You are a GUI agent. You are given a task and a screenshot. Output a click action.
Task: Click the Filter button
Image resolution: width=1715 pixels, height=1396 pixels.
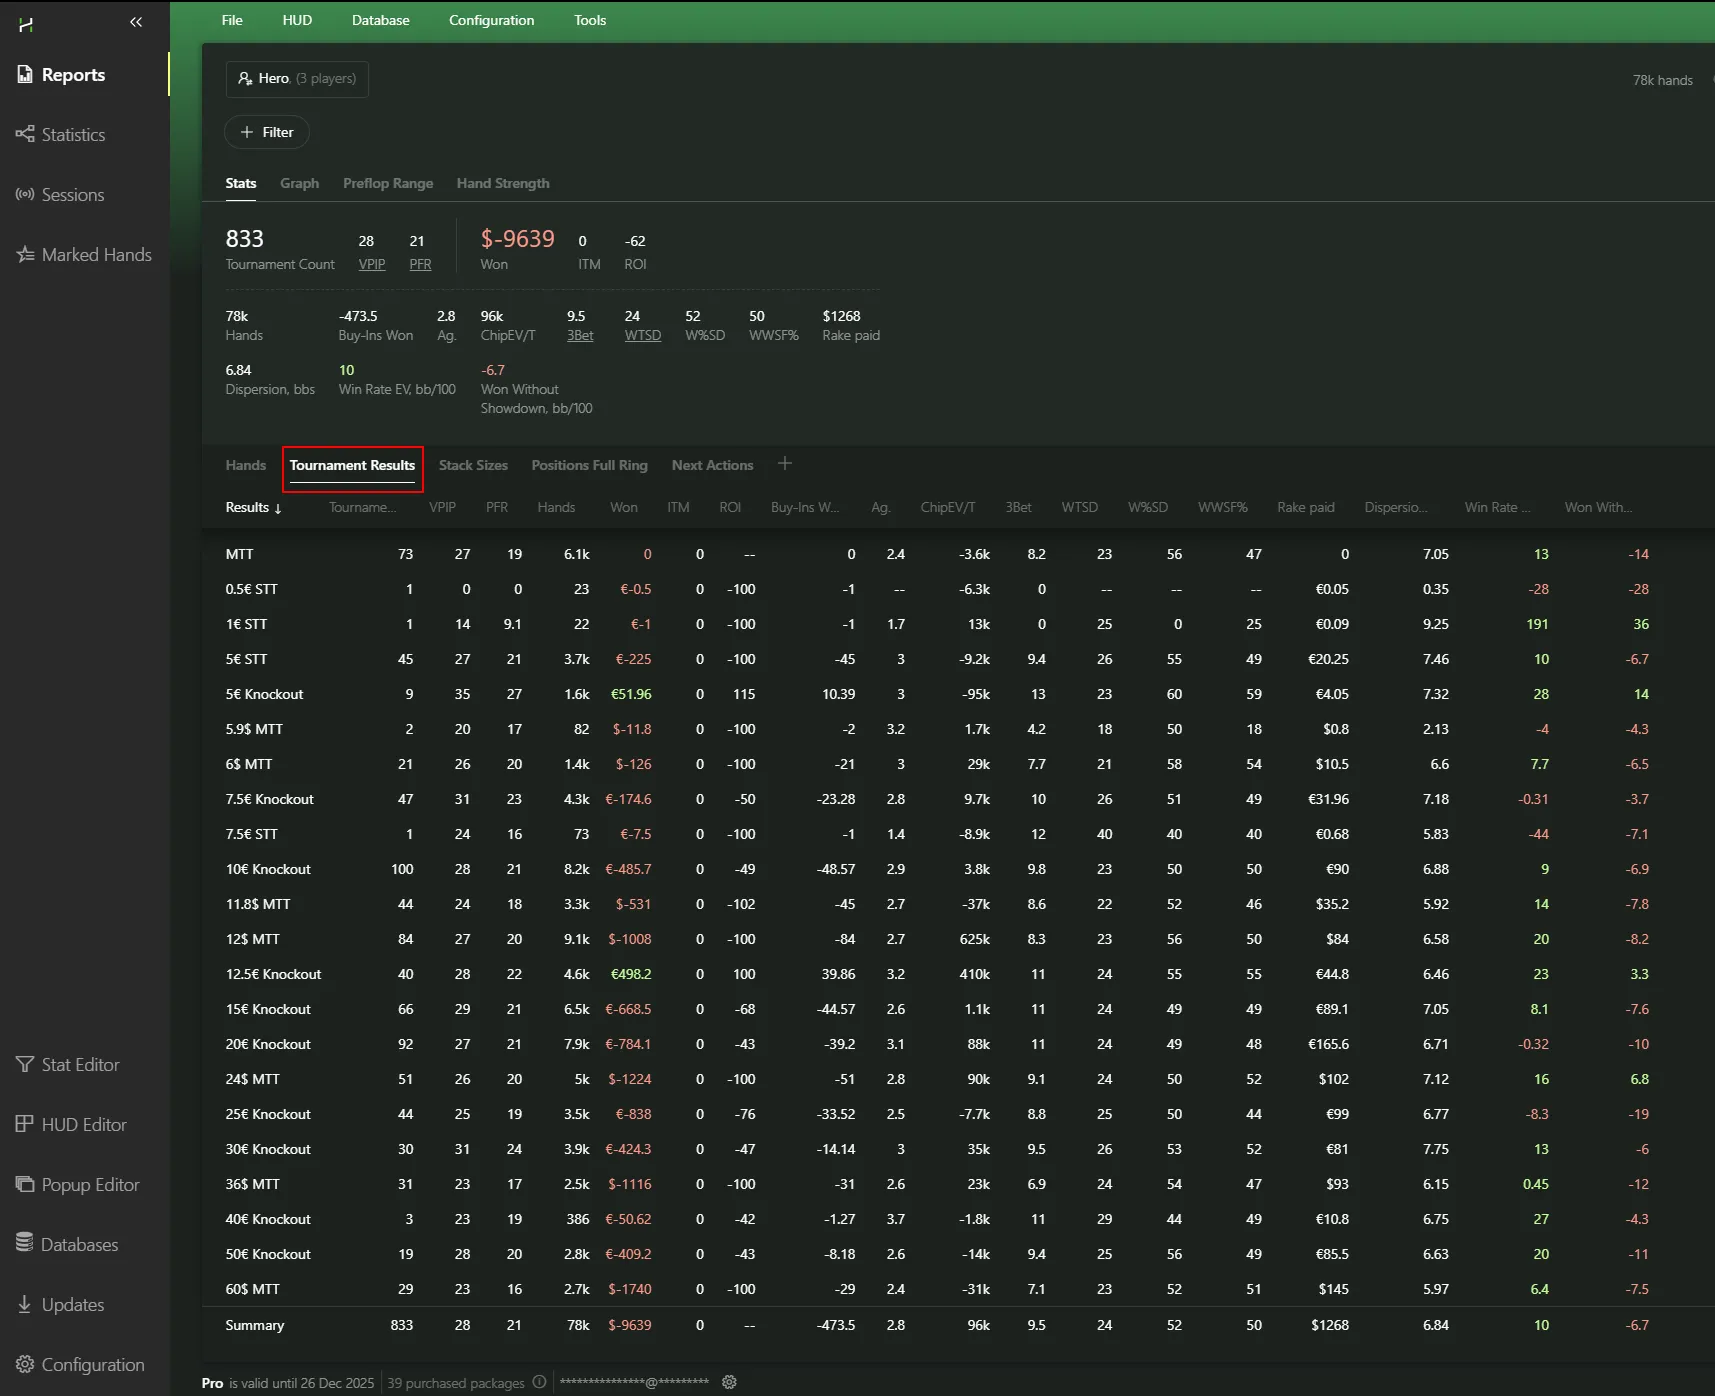coord(267,133)
